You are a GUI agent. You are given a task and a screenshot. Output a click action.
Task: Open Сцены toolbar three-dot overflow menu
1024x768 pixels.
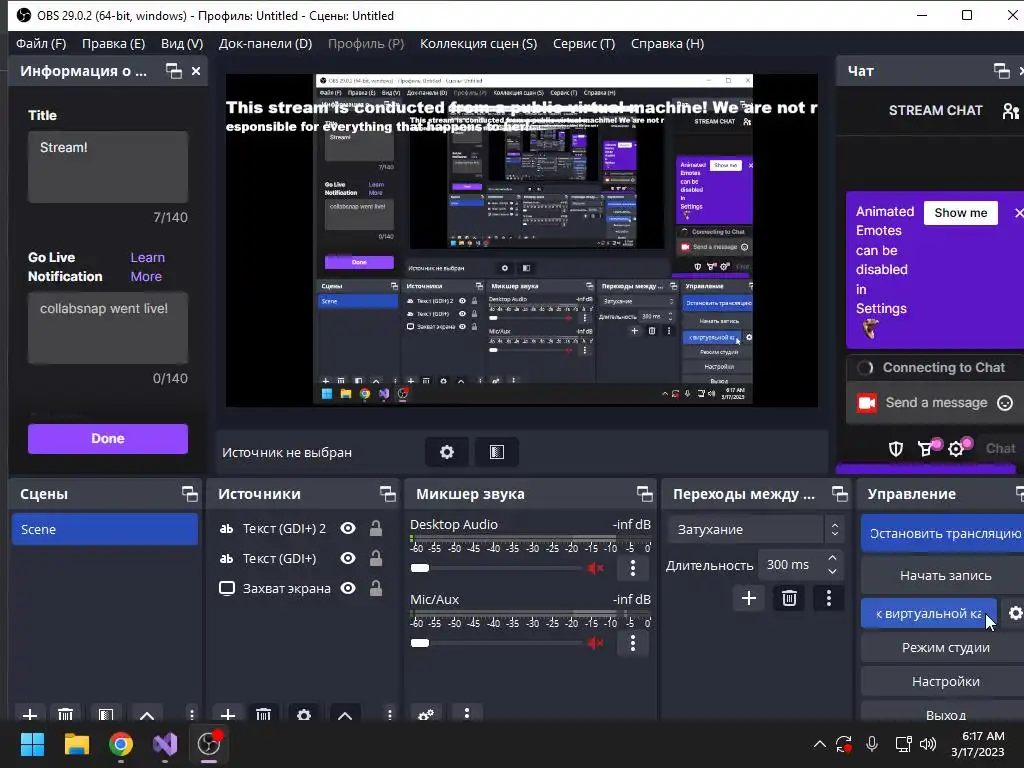[x=191, y=714]
